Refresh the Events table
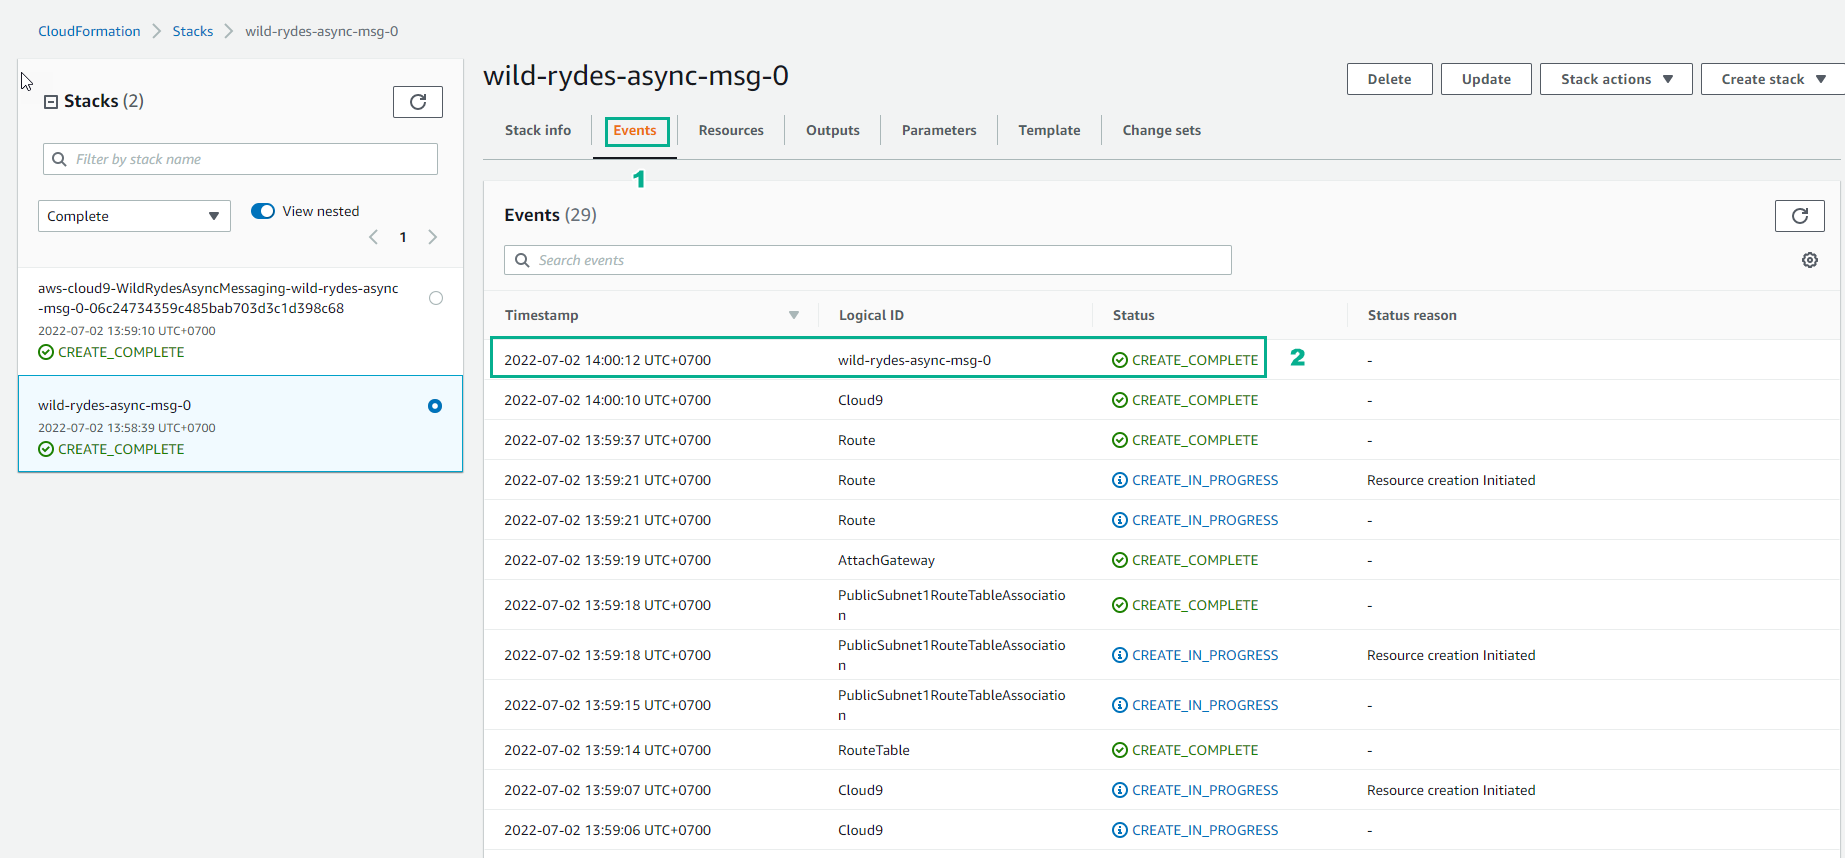 1800,216
